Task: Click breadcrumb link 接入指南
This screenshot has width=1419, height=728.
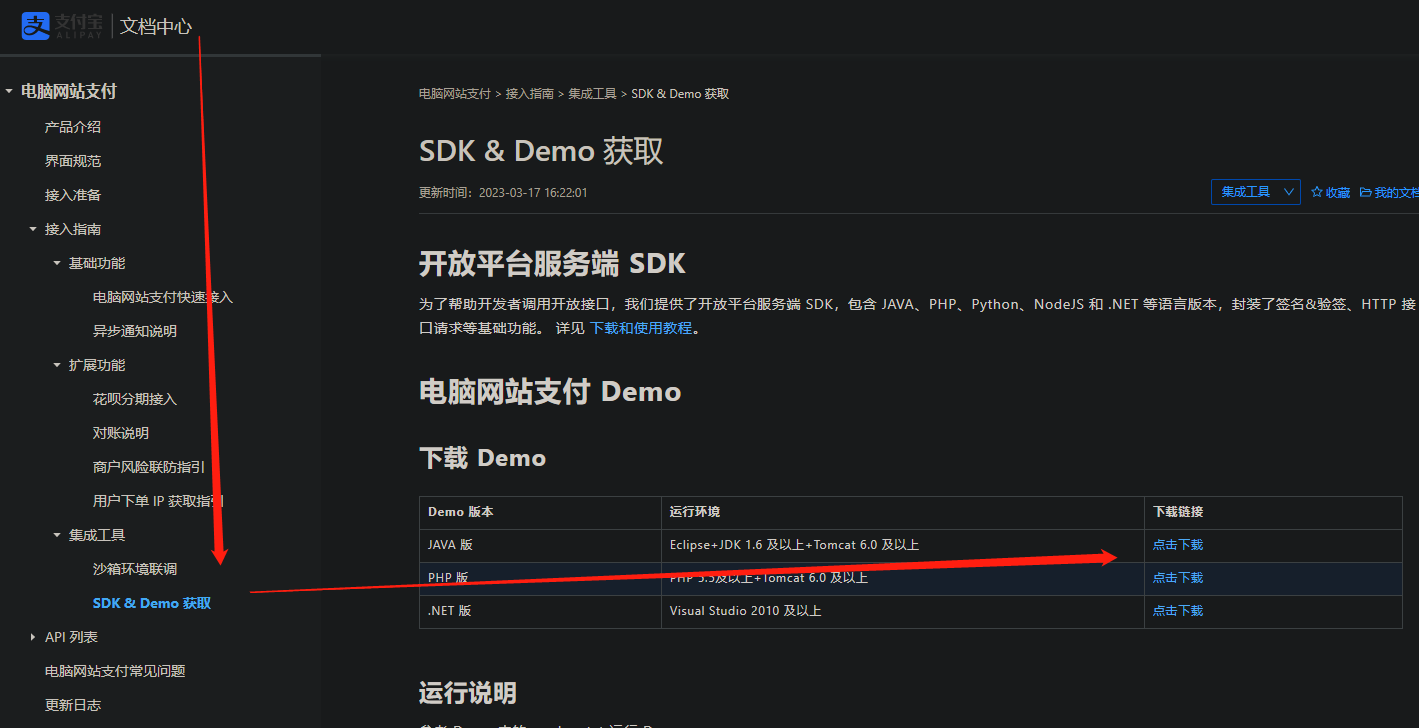Action: (x=530, y=94)
